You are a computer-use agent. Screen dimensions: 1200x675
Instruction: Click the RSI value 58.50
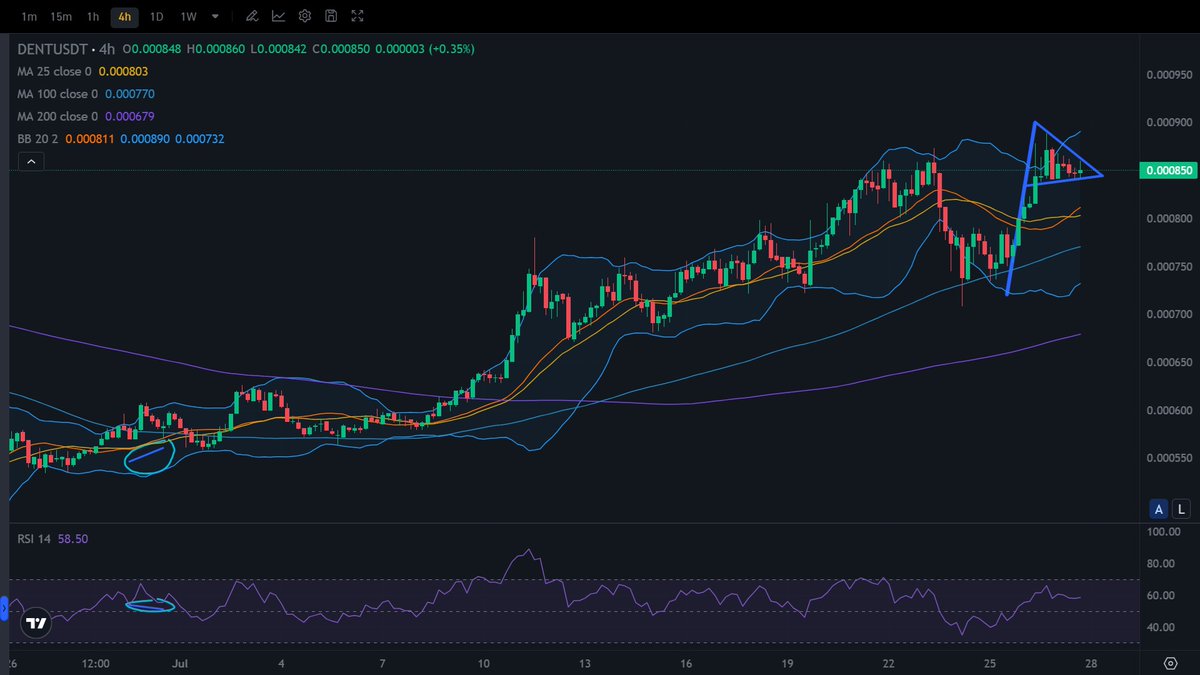74,538
